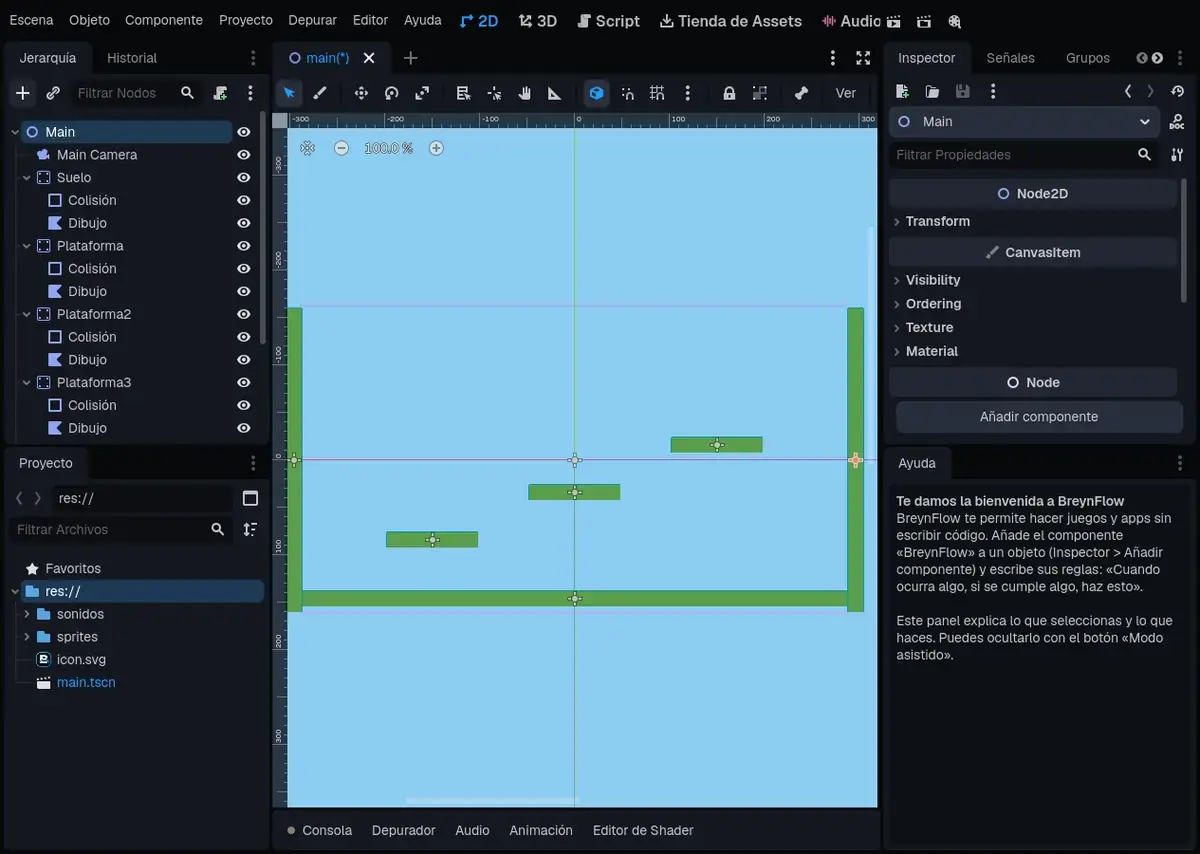Select the Rotate mode tool icon

coord(392,93)
